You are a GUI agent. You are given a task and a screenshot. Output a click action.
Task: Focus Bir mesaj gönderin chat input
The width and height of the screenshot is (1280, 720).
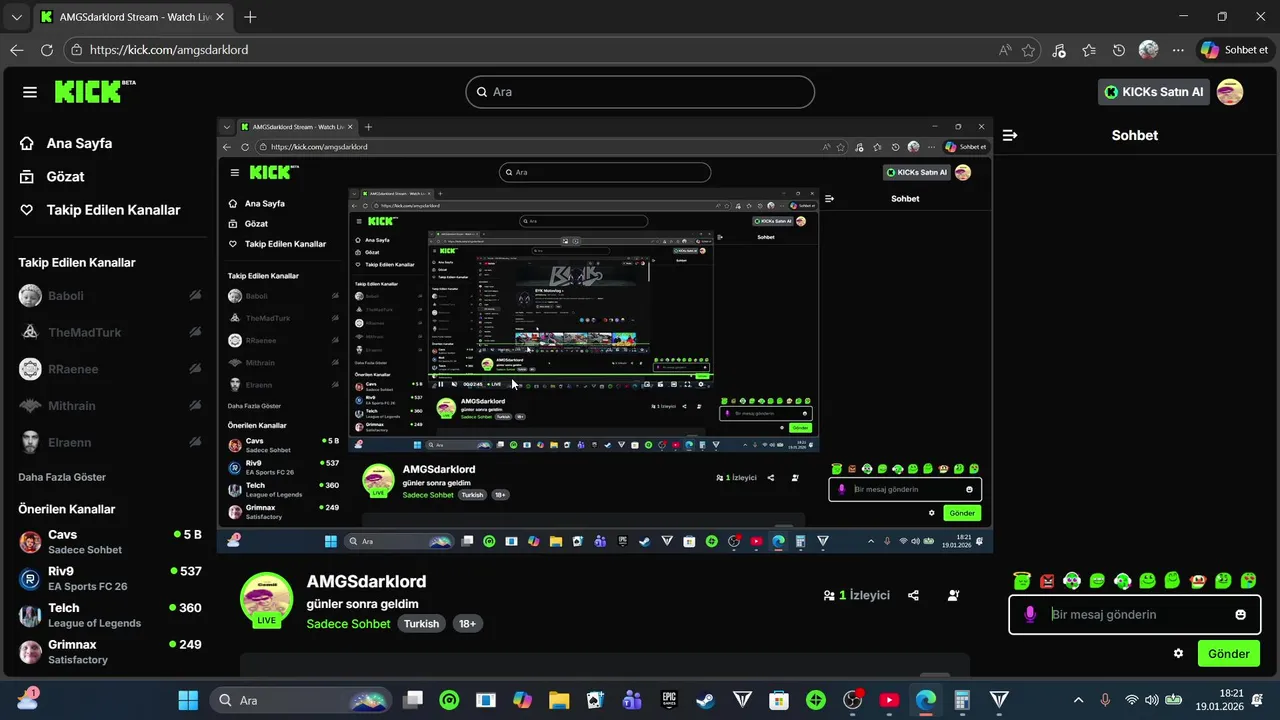pyautogui.click(x=1135, y=614)
